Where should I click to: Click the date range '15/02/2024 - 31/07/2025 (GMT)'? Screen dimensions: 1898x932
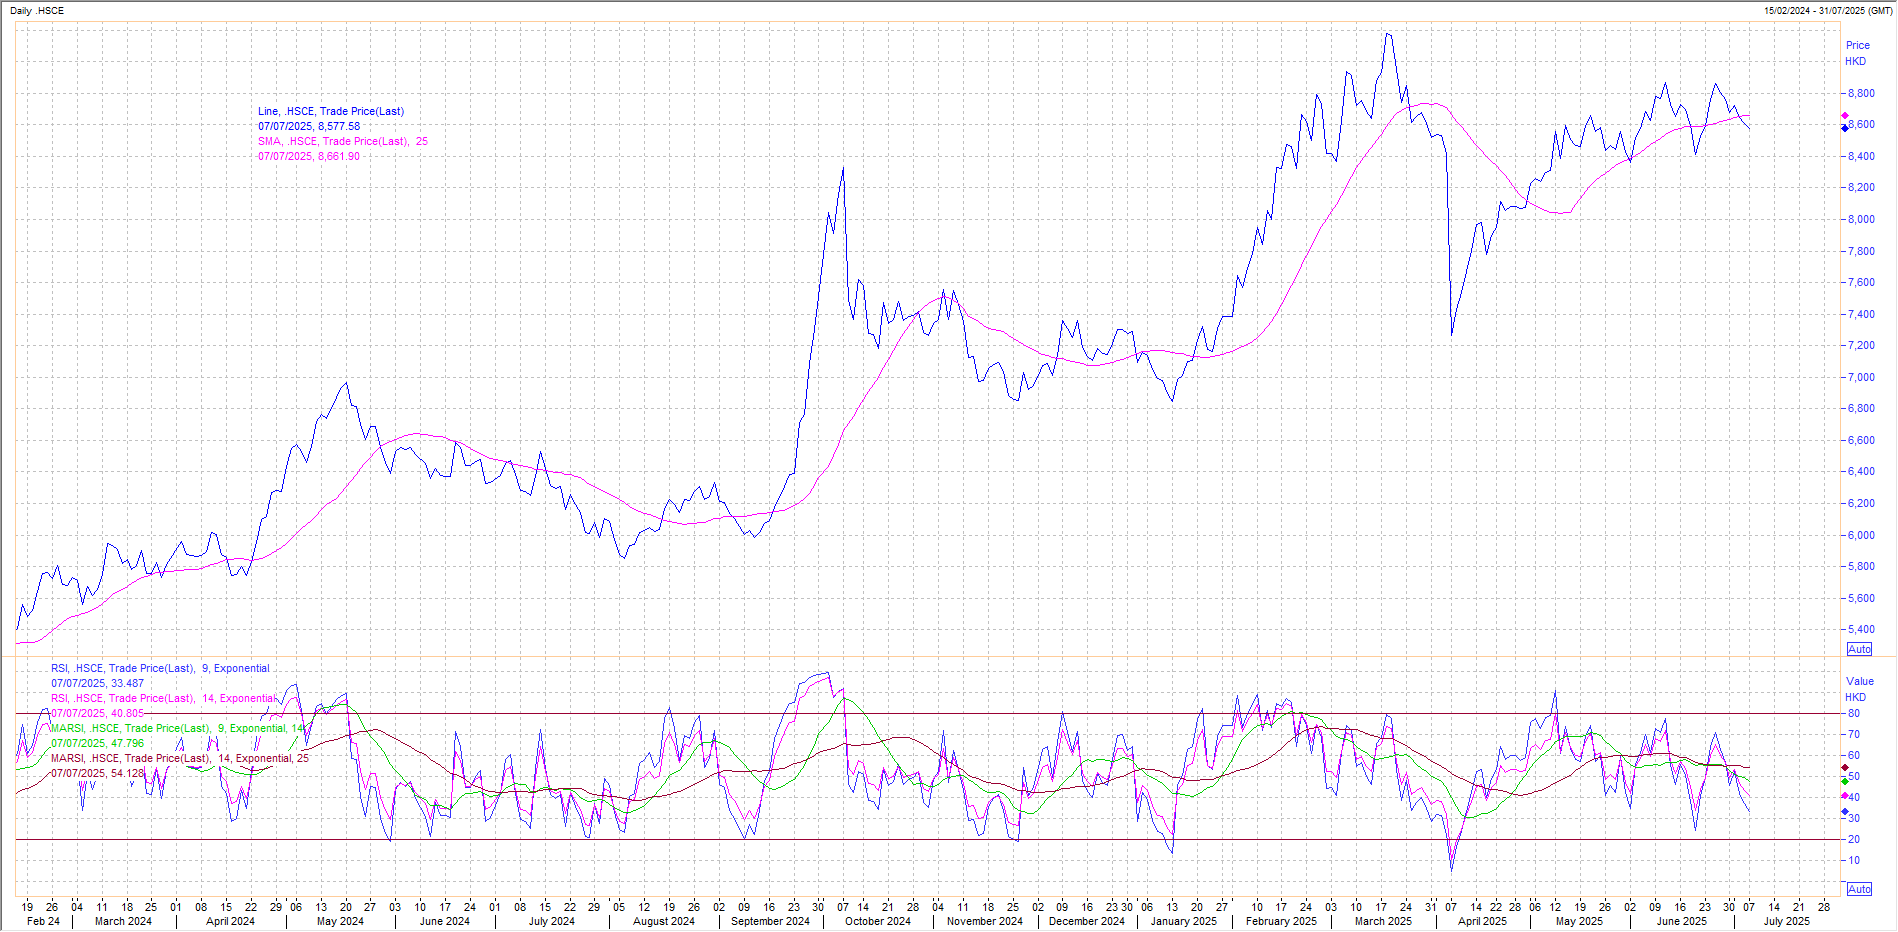click(1828, 11)
